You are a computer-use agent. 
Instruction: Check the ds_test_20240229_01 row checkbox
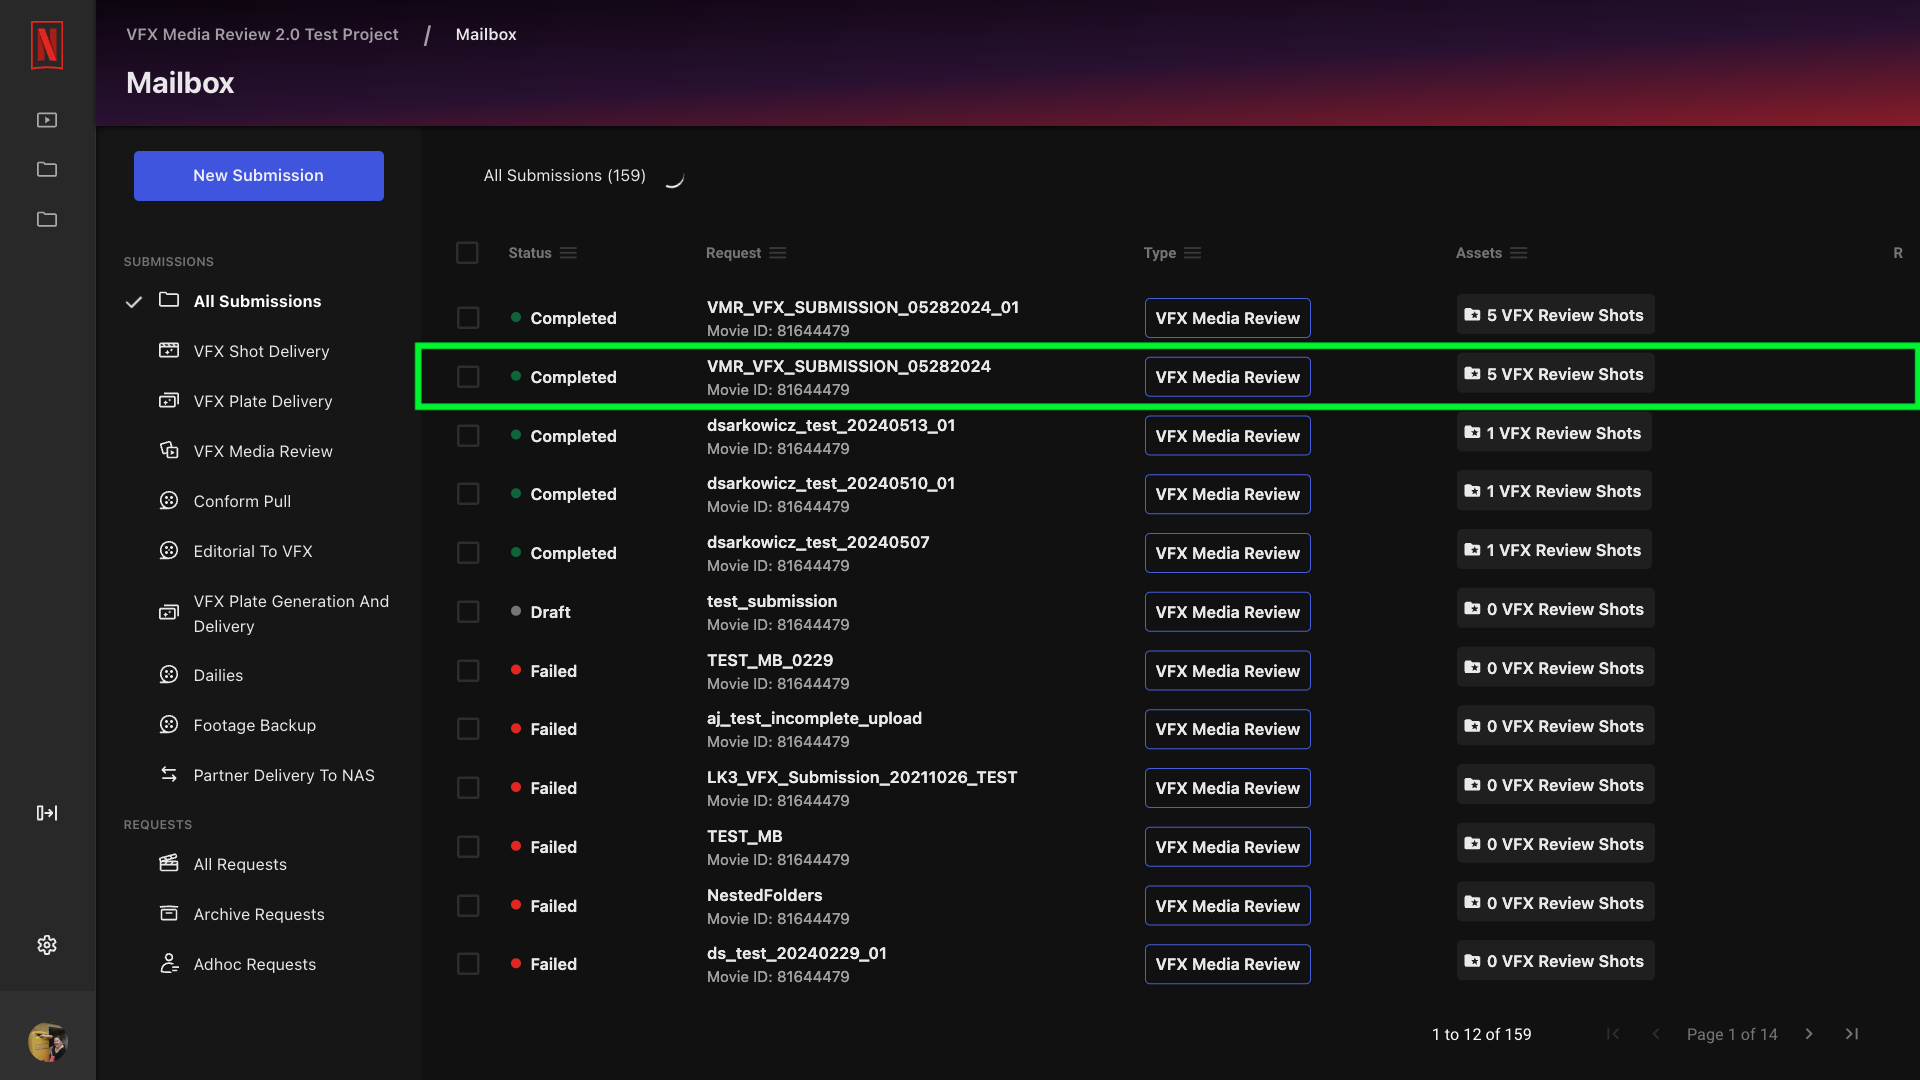468,964
